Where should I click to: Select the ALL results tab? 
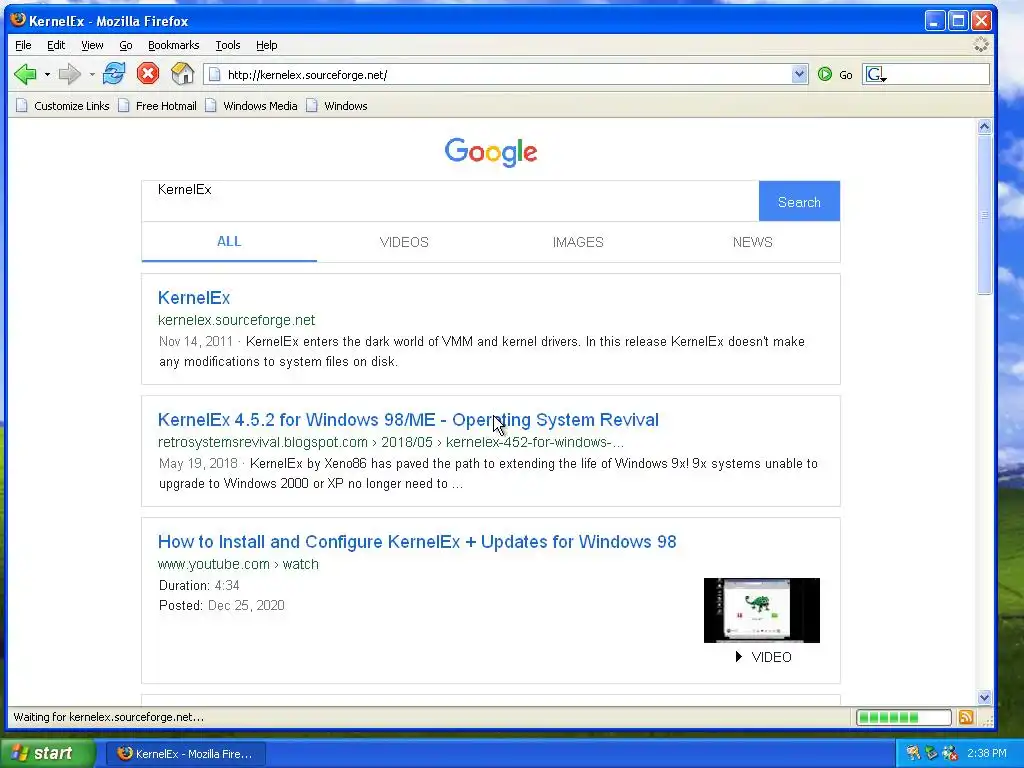229,242
